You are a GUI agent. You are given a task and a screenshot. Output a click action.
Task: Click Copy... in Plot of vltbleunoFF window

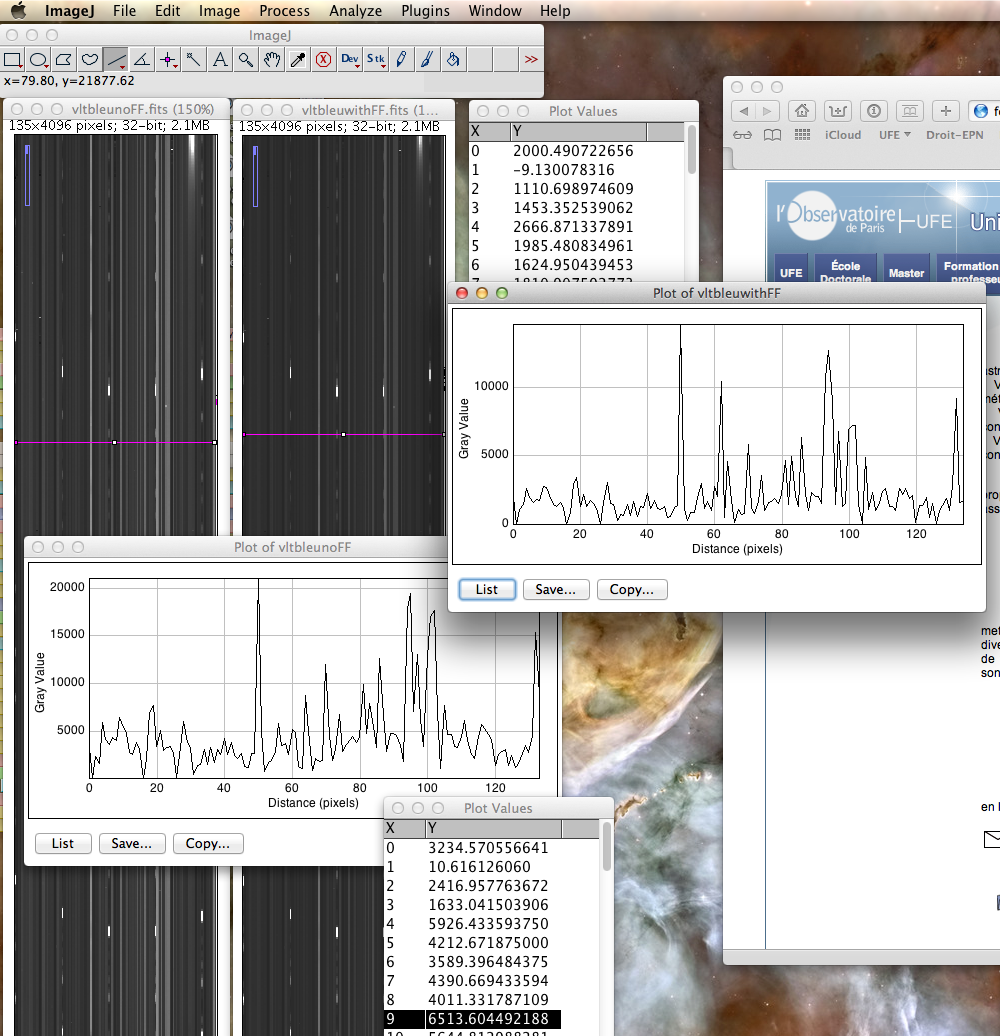coord(208,843)
